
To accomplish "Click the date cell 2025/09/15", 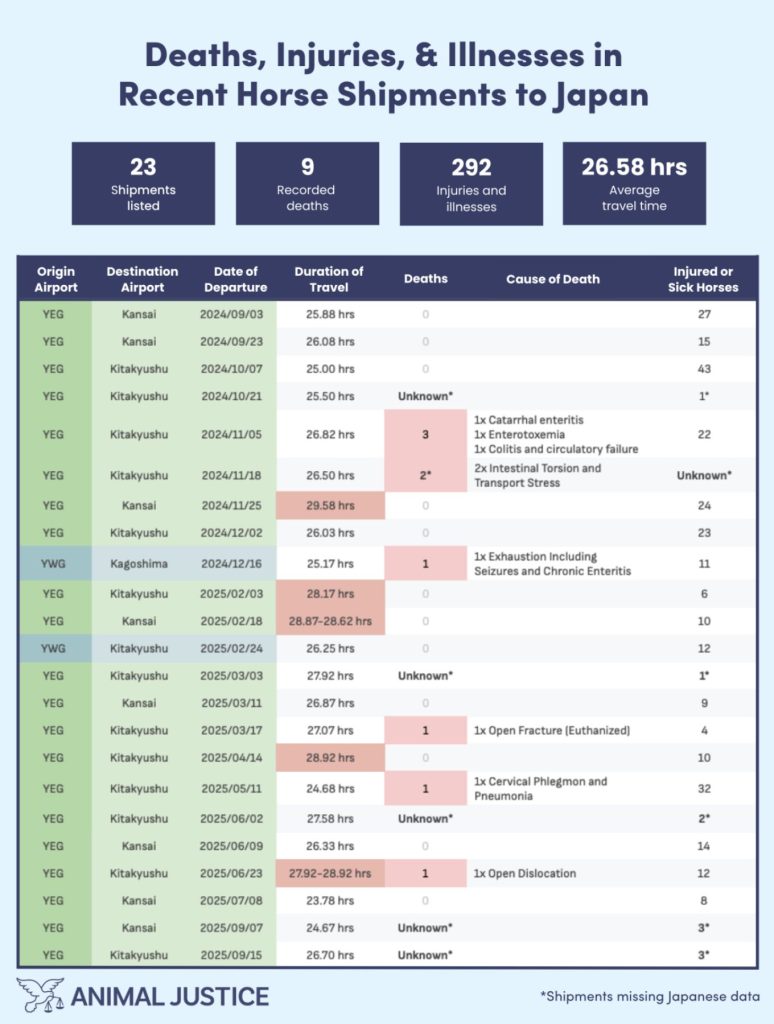I will tap(231, 955).
